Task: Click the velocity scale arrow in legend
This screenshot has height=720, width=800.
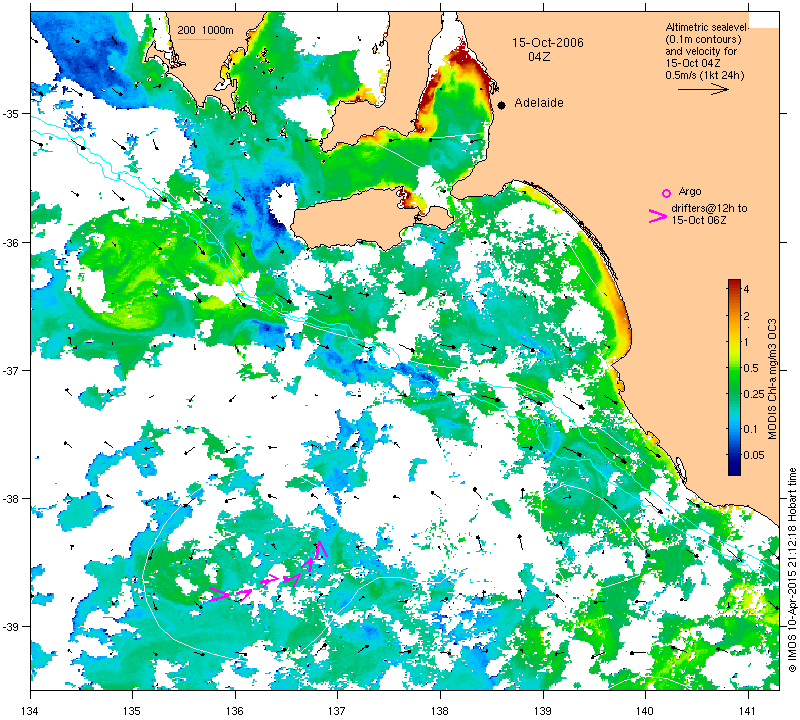Action: (x=704, y=89)
